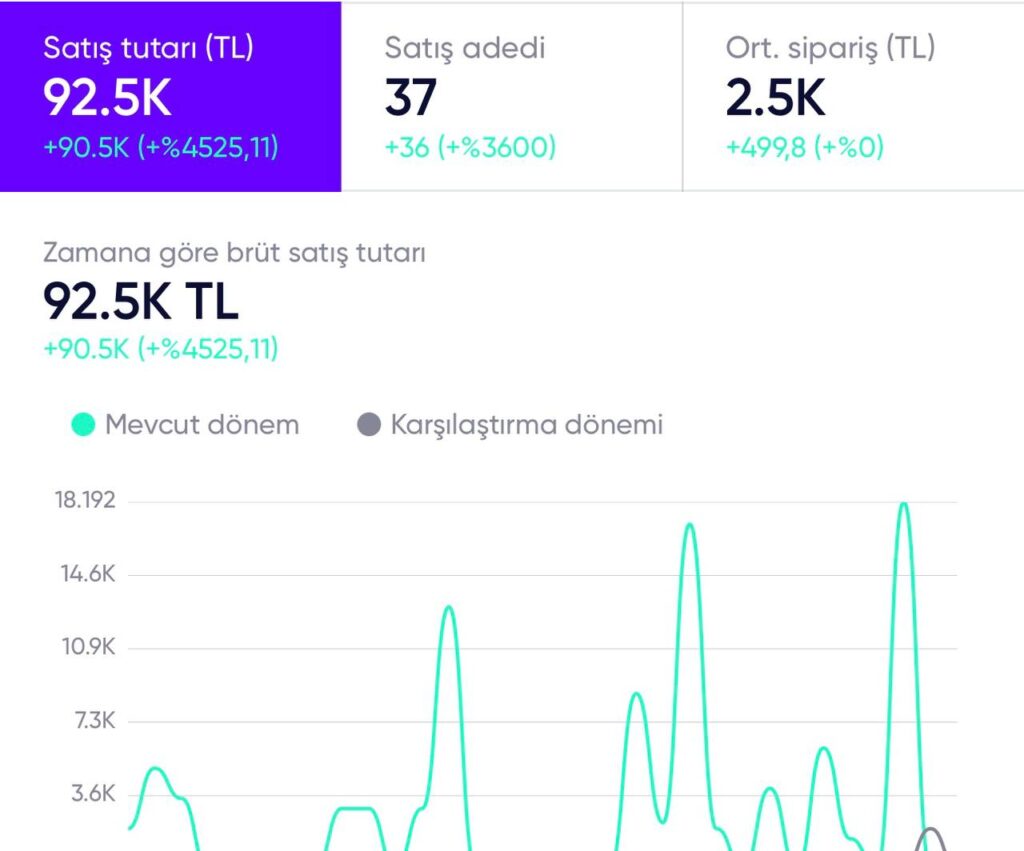
Task: Click the gray Karşılaştırma dönemi legend dot
Action: (369, 425)
